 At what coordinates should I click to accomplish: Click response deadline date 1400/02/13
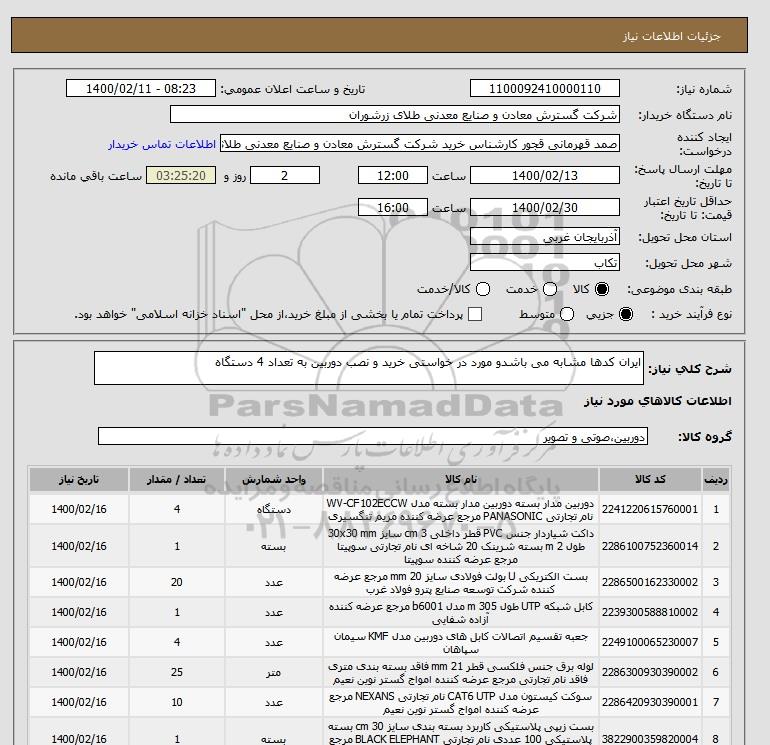coord(545,175)
